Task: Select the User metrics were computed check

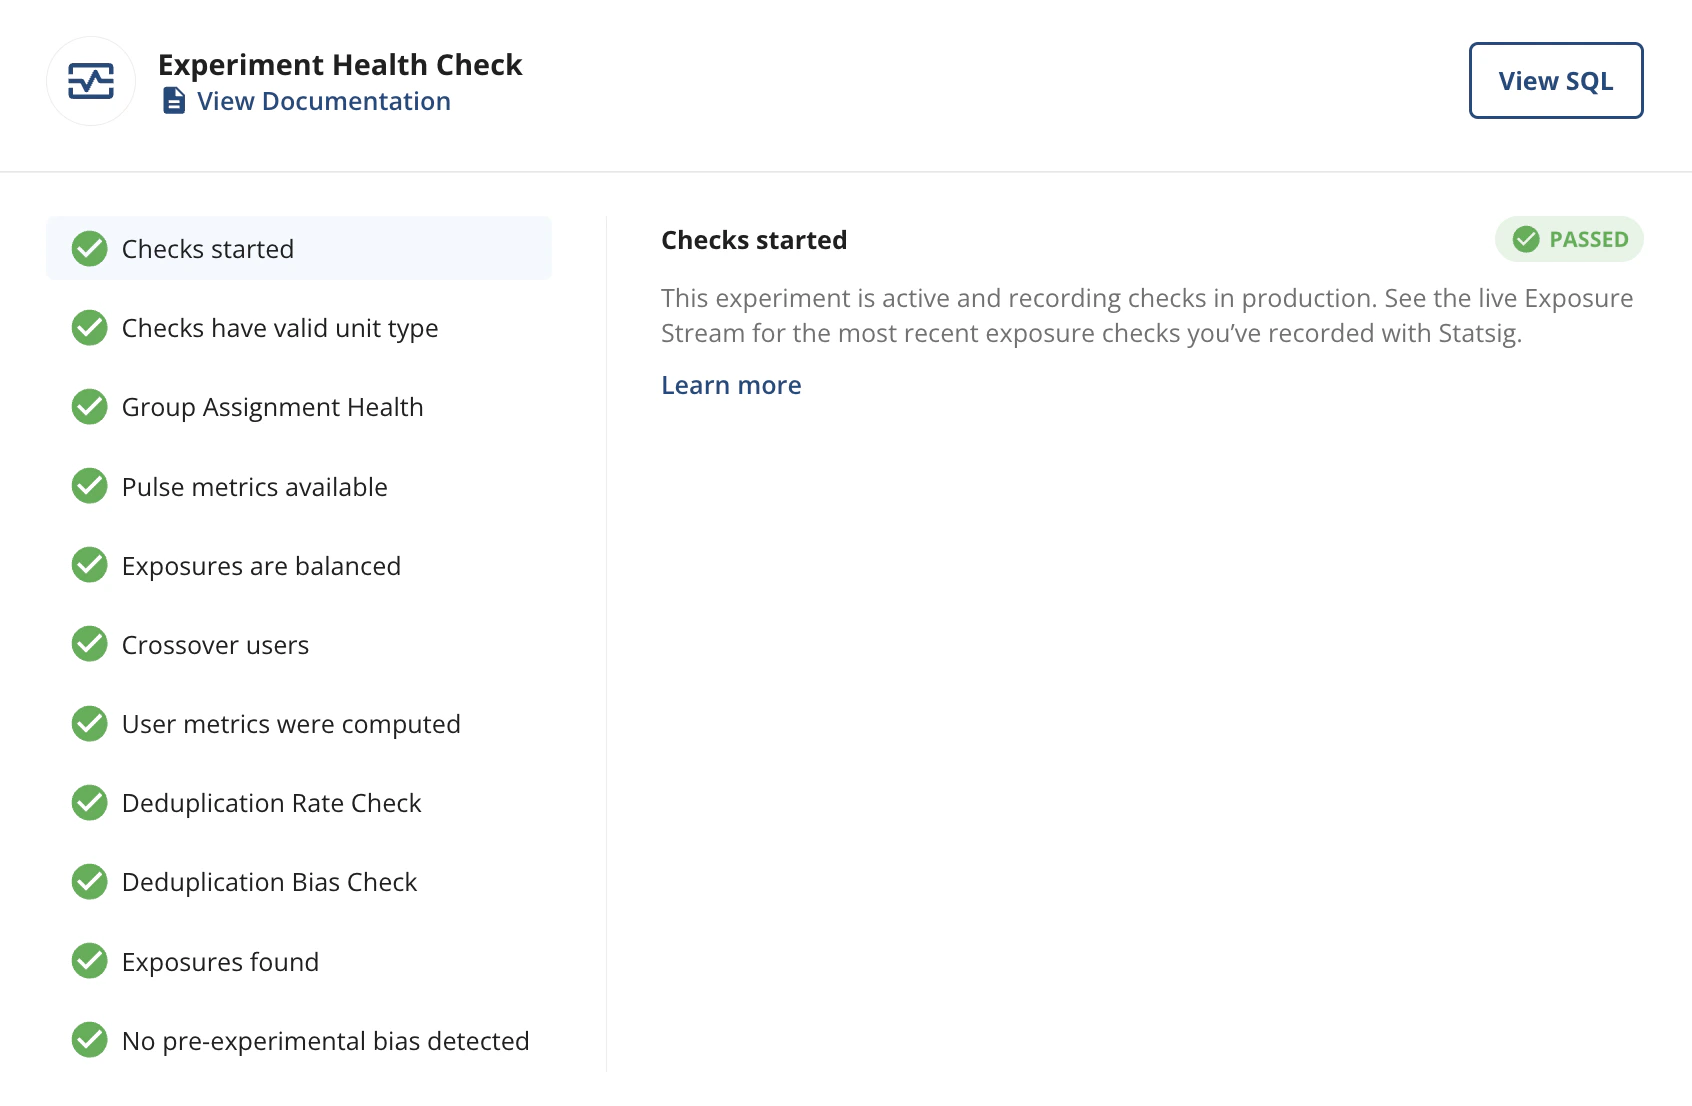Action: (x=291, y=723)
